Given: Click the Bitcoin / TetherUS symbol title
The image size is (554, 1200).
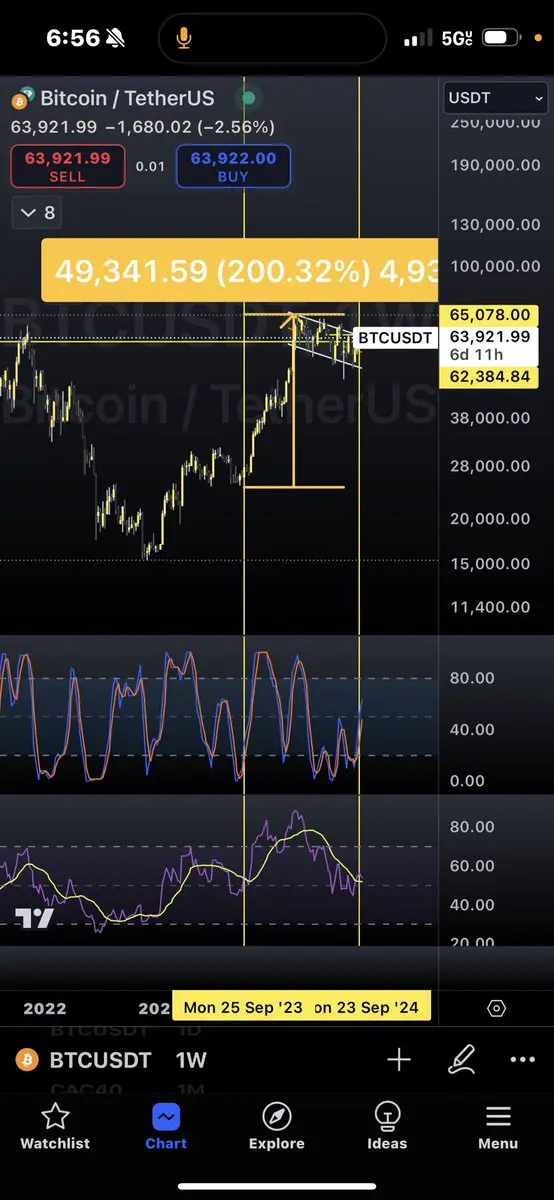Looking at the screenshot, I should pyautogui.click(x=126, y=98).
